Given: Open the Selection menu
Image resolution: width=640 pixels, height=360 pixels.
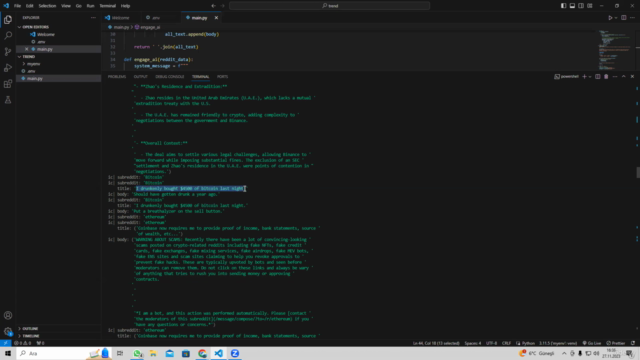Looking at the screenshot, I should click(47, 6).
